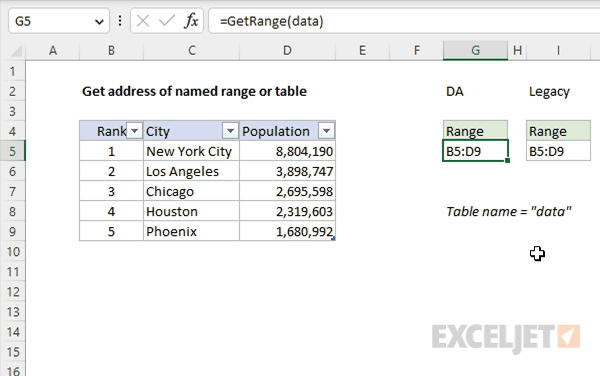The image size is (600, 376).
Task: Click inside the formula bar showing =GetRange(data)
Action: tap(404, 21)
